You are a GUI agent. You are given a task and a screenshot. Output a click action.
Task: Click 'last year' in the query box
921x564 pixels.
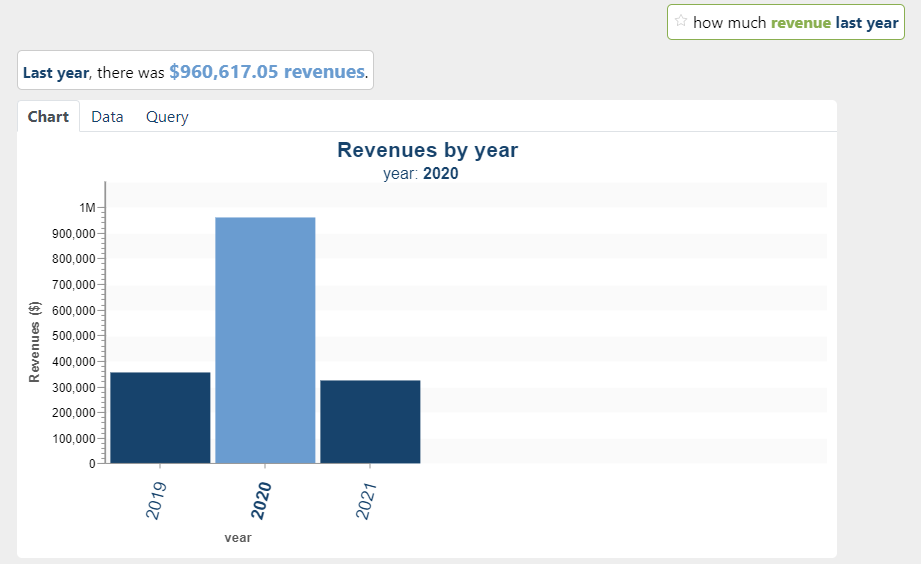click(867, 22)
